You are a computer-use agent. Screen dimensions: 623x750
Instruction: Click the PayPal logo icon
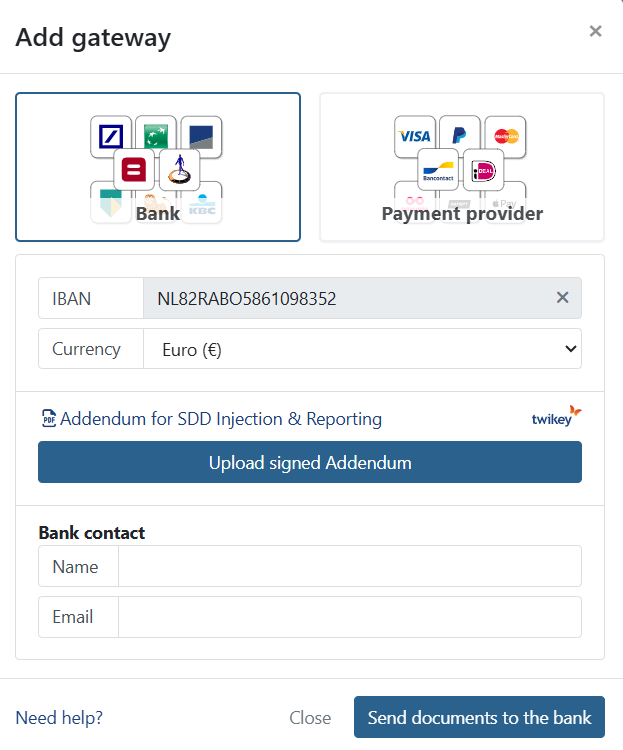pyautogui.click(x=459, y=135)
